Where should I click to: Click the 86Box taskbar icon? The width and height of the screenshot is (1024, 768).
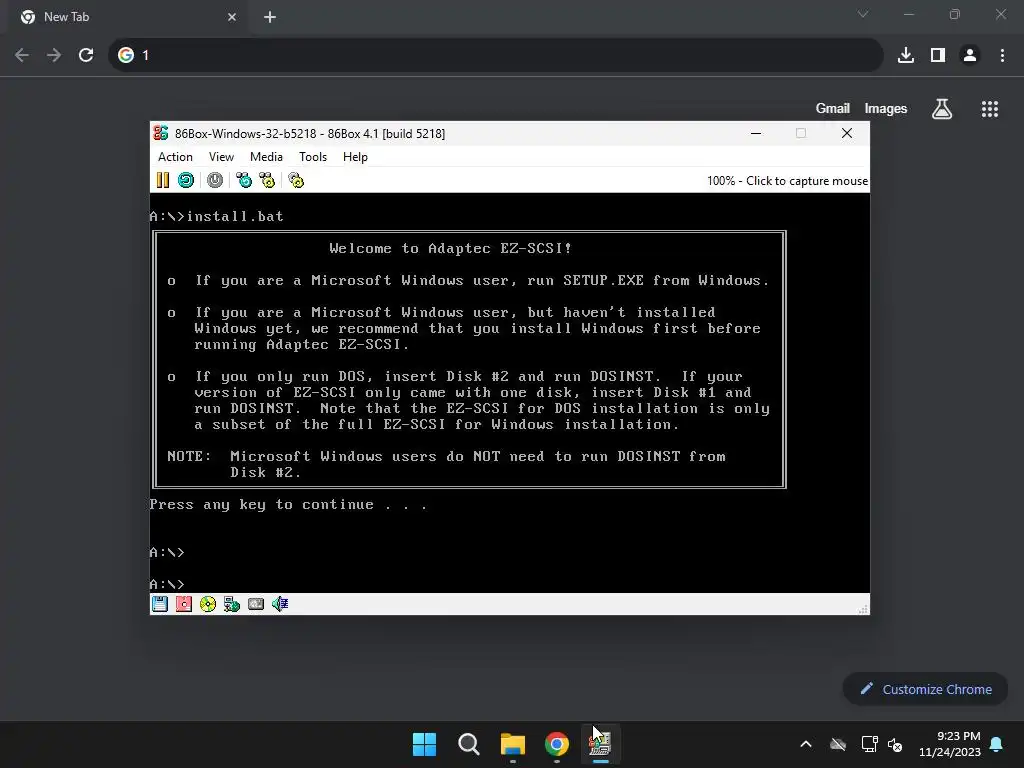[x=601, y=744]
